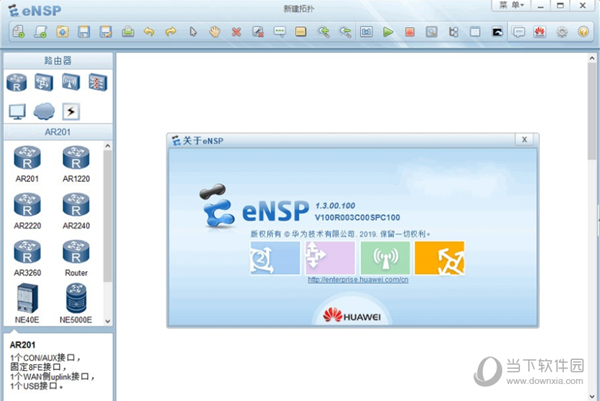Screen dimensions: 600x401
Task: Add a text note with the speech-bubble tool
Action: (x=280, y=31)
